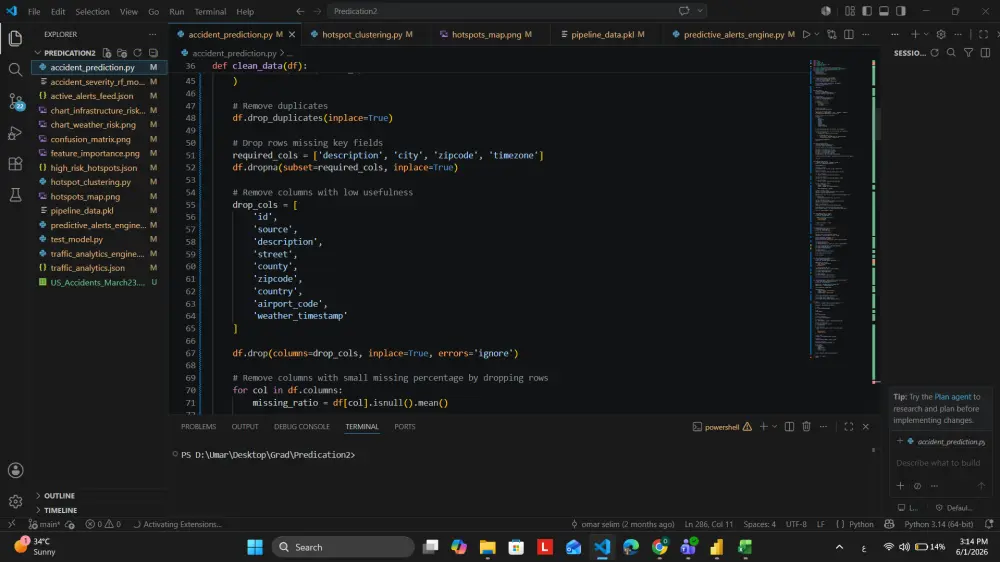The width and height of the screenshot is (1000, 562).
Task: Open the Run and Debug view
Action: click(x=15, y=133)
